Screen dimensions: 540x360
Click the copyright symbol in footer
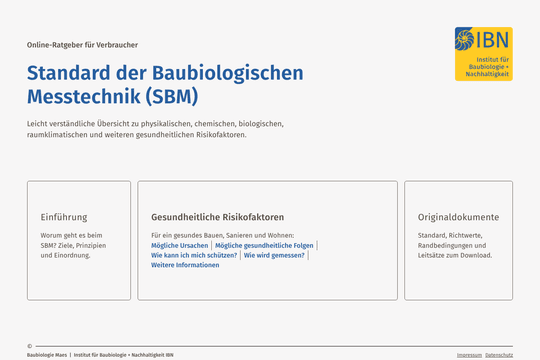pyautogui.click(x=30, y=346)
